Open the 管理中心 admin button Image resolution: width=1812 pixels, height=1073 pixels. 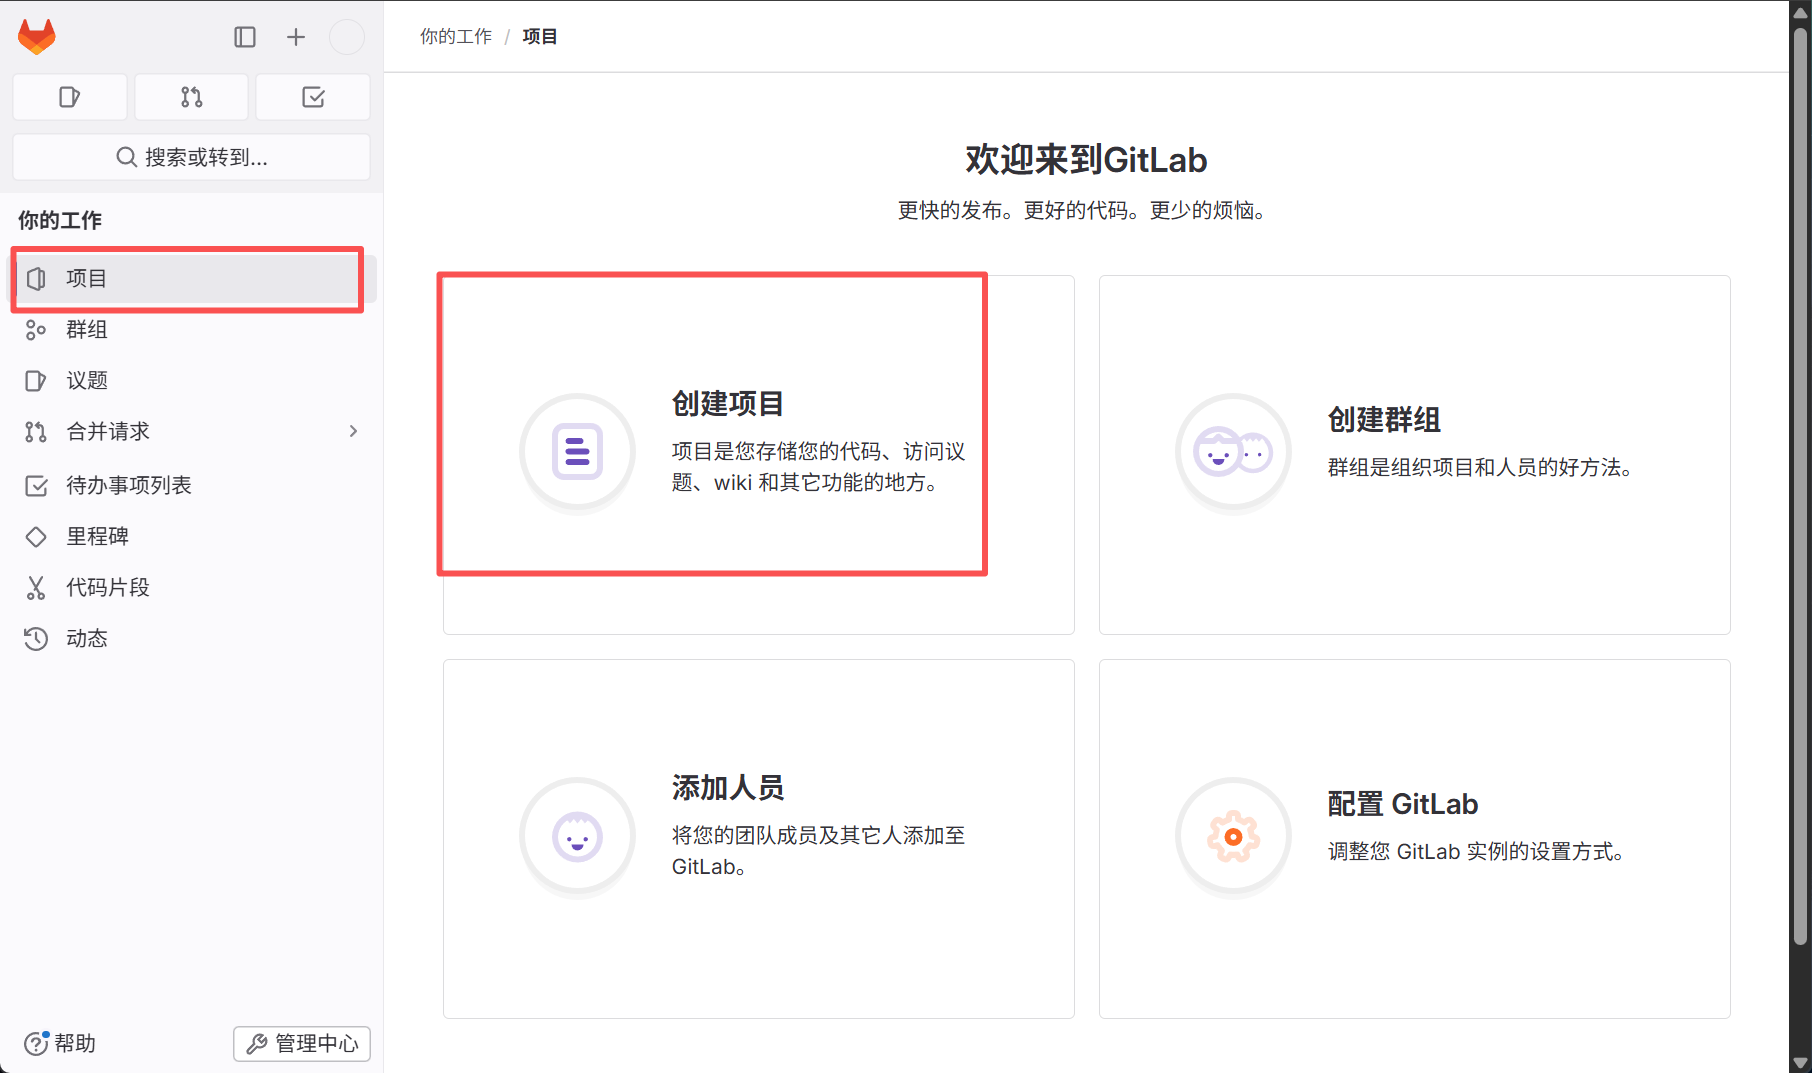[x=302, y=1043]
